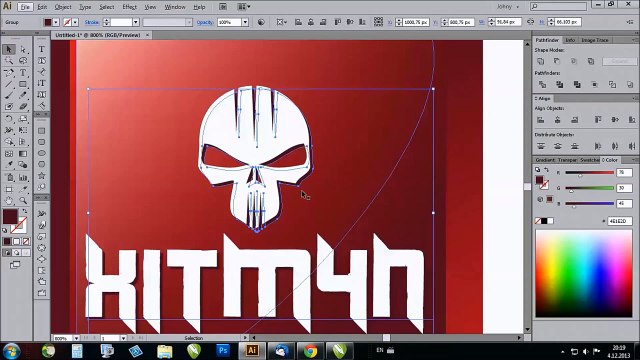640x360 pixels.
Task: Click the Unite shape mode icon
Action: tap(541, 61)
